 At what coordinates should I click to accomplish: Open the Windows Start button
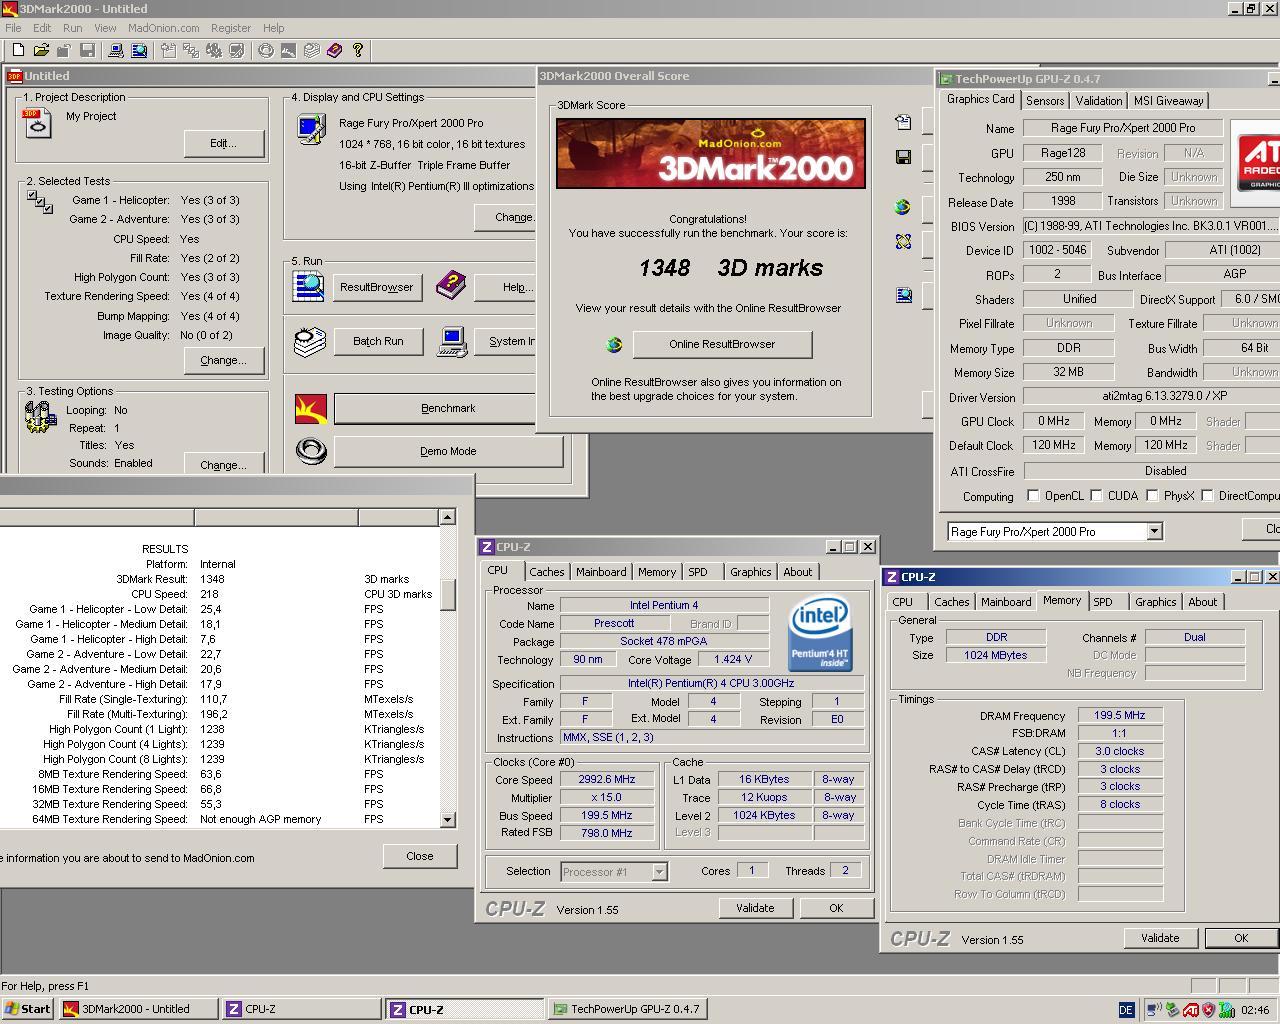(x=28, y=1009)
